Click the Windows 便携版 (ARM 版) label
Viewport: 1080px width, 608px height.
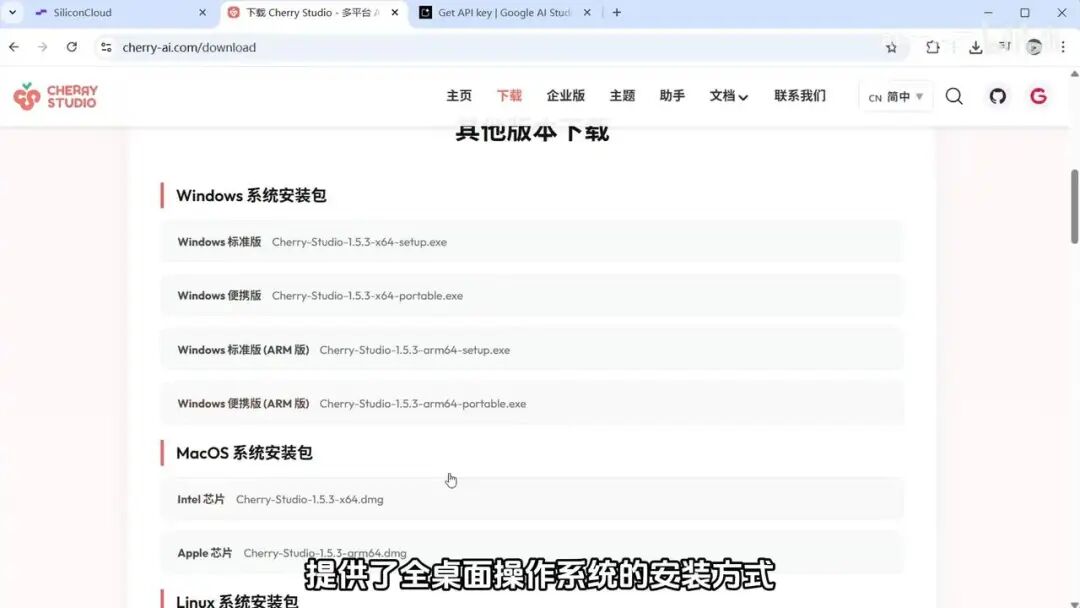click(243, 404)
